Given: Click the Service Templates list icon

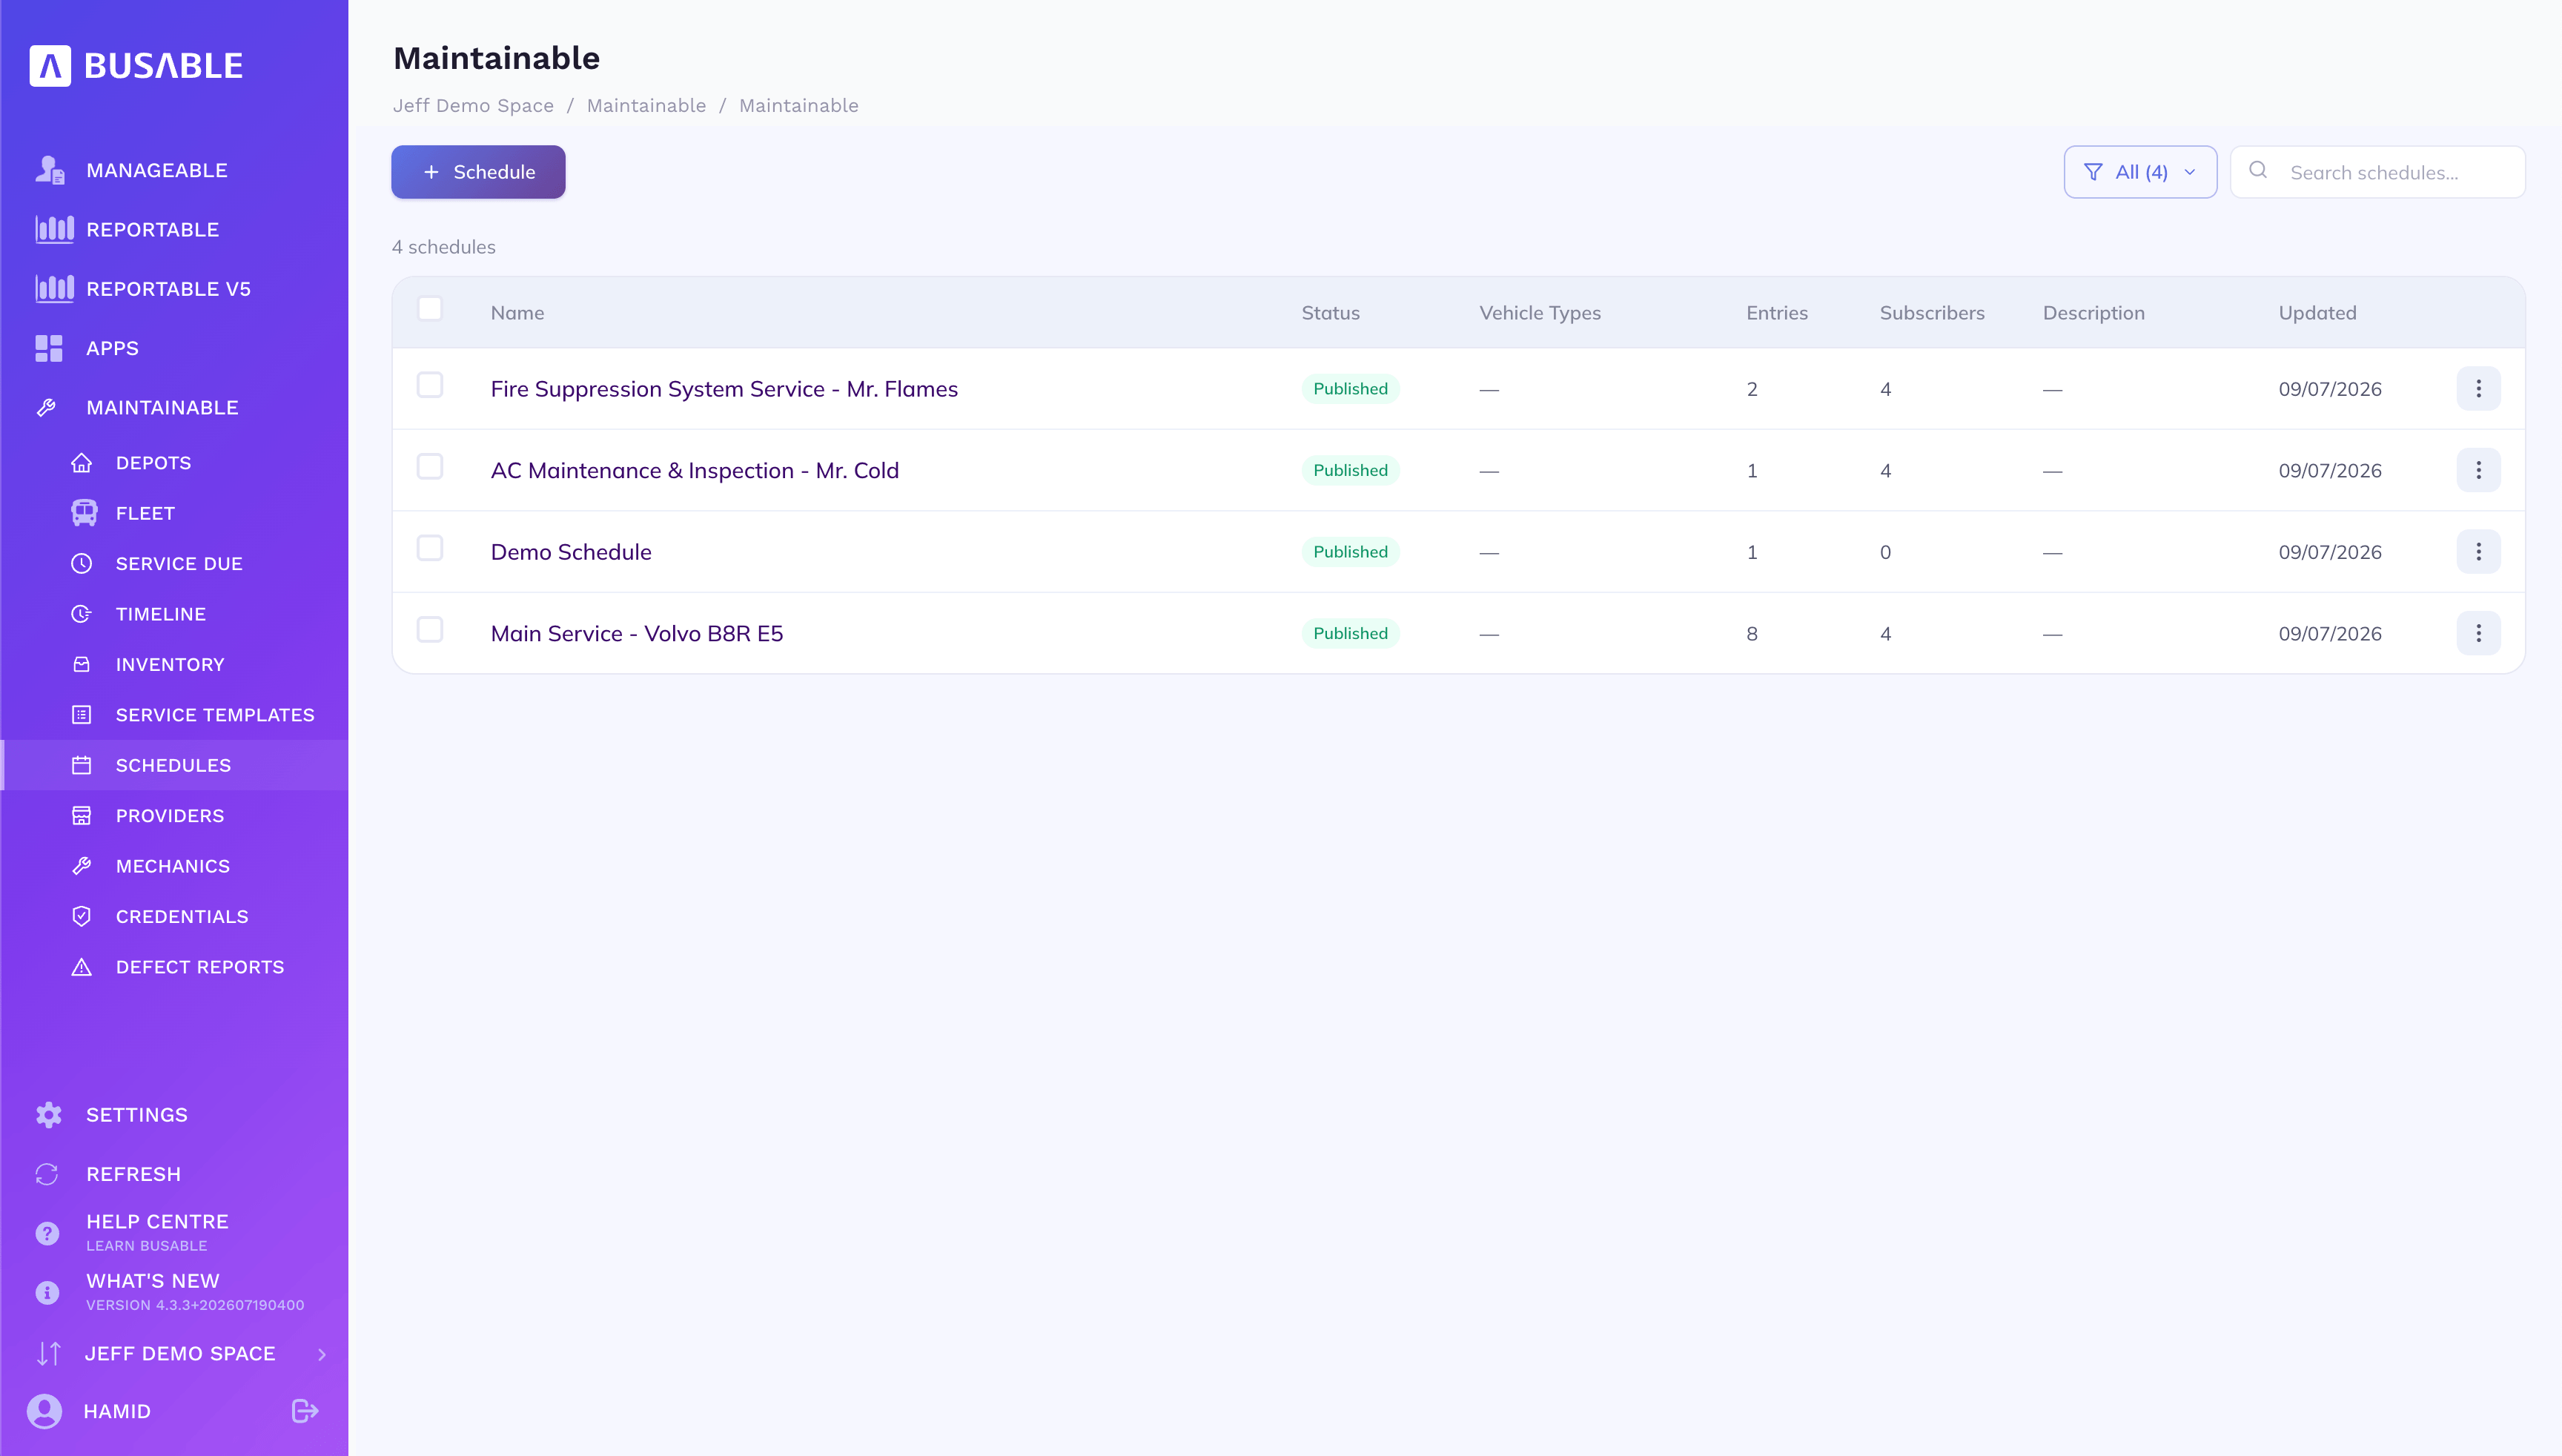Looking at the screenshot, I should pos(82,715).
